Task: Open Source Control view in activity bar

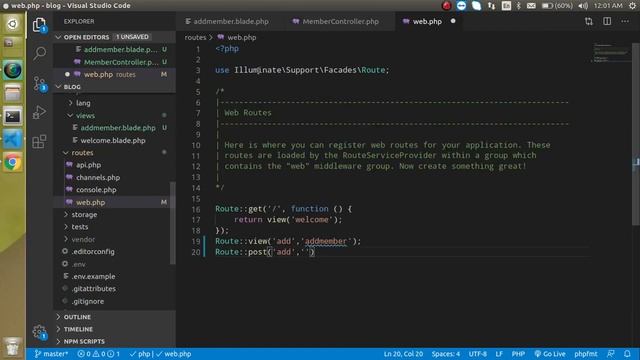Action: click(x=39, y=83)
